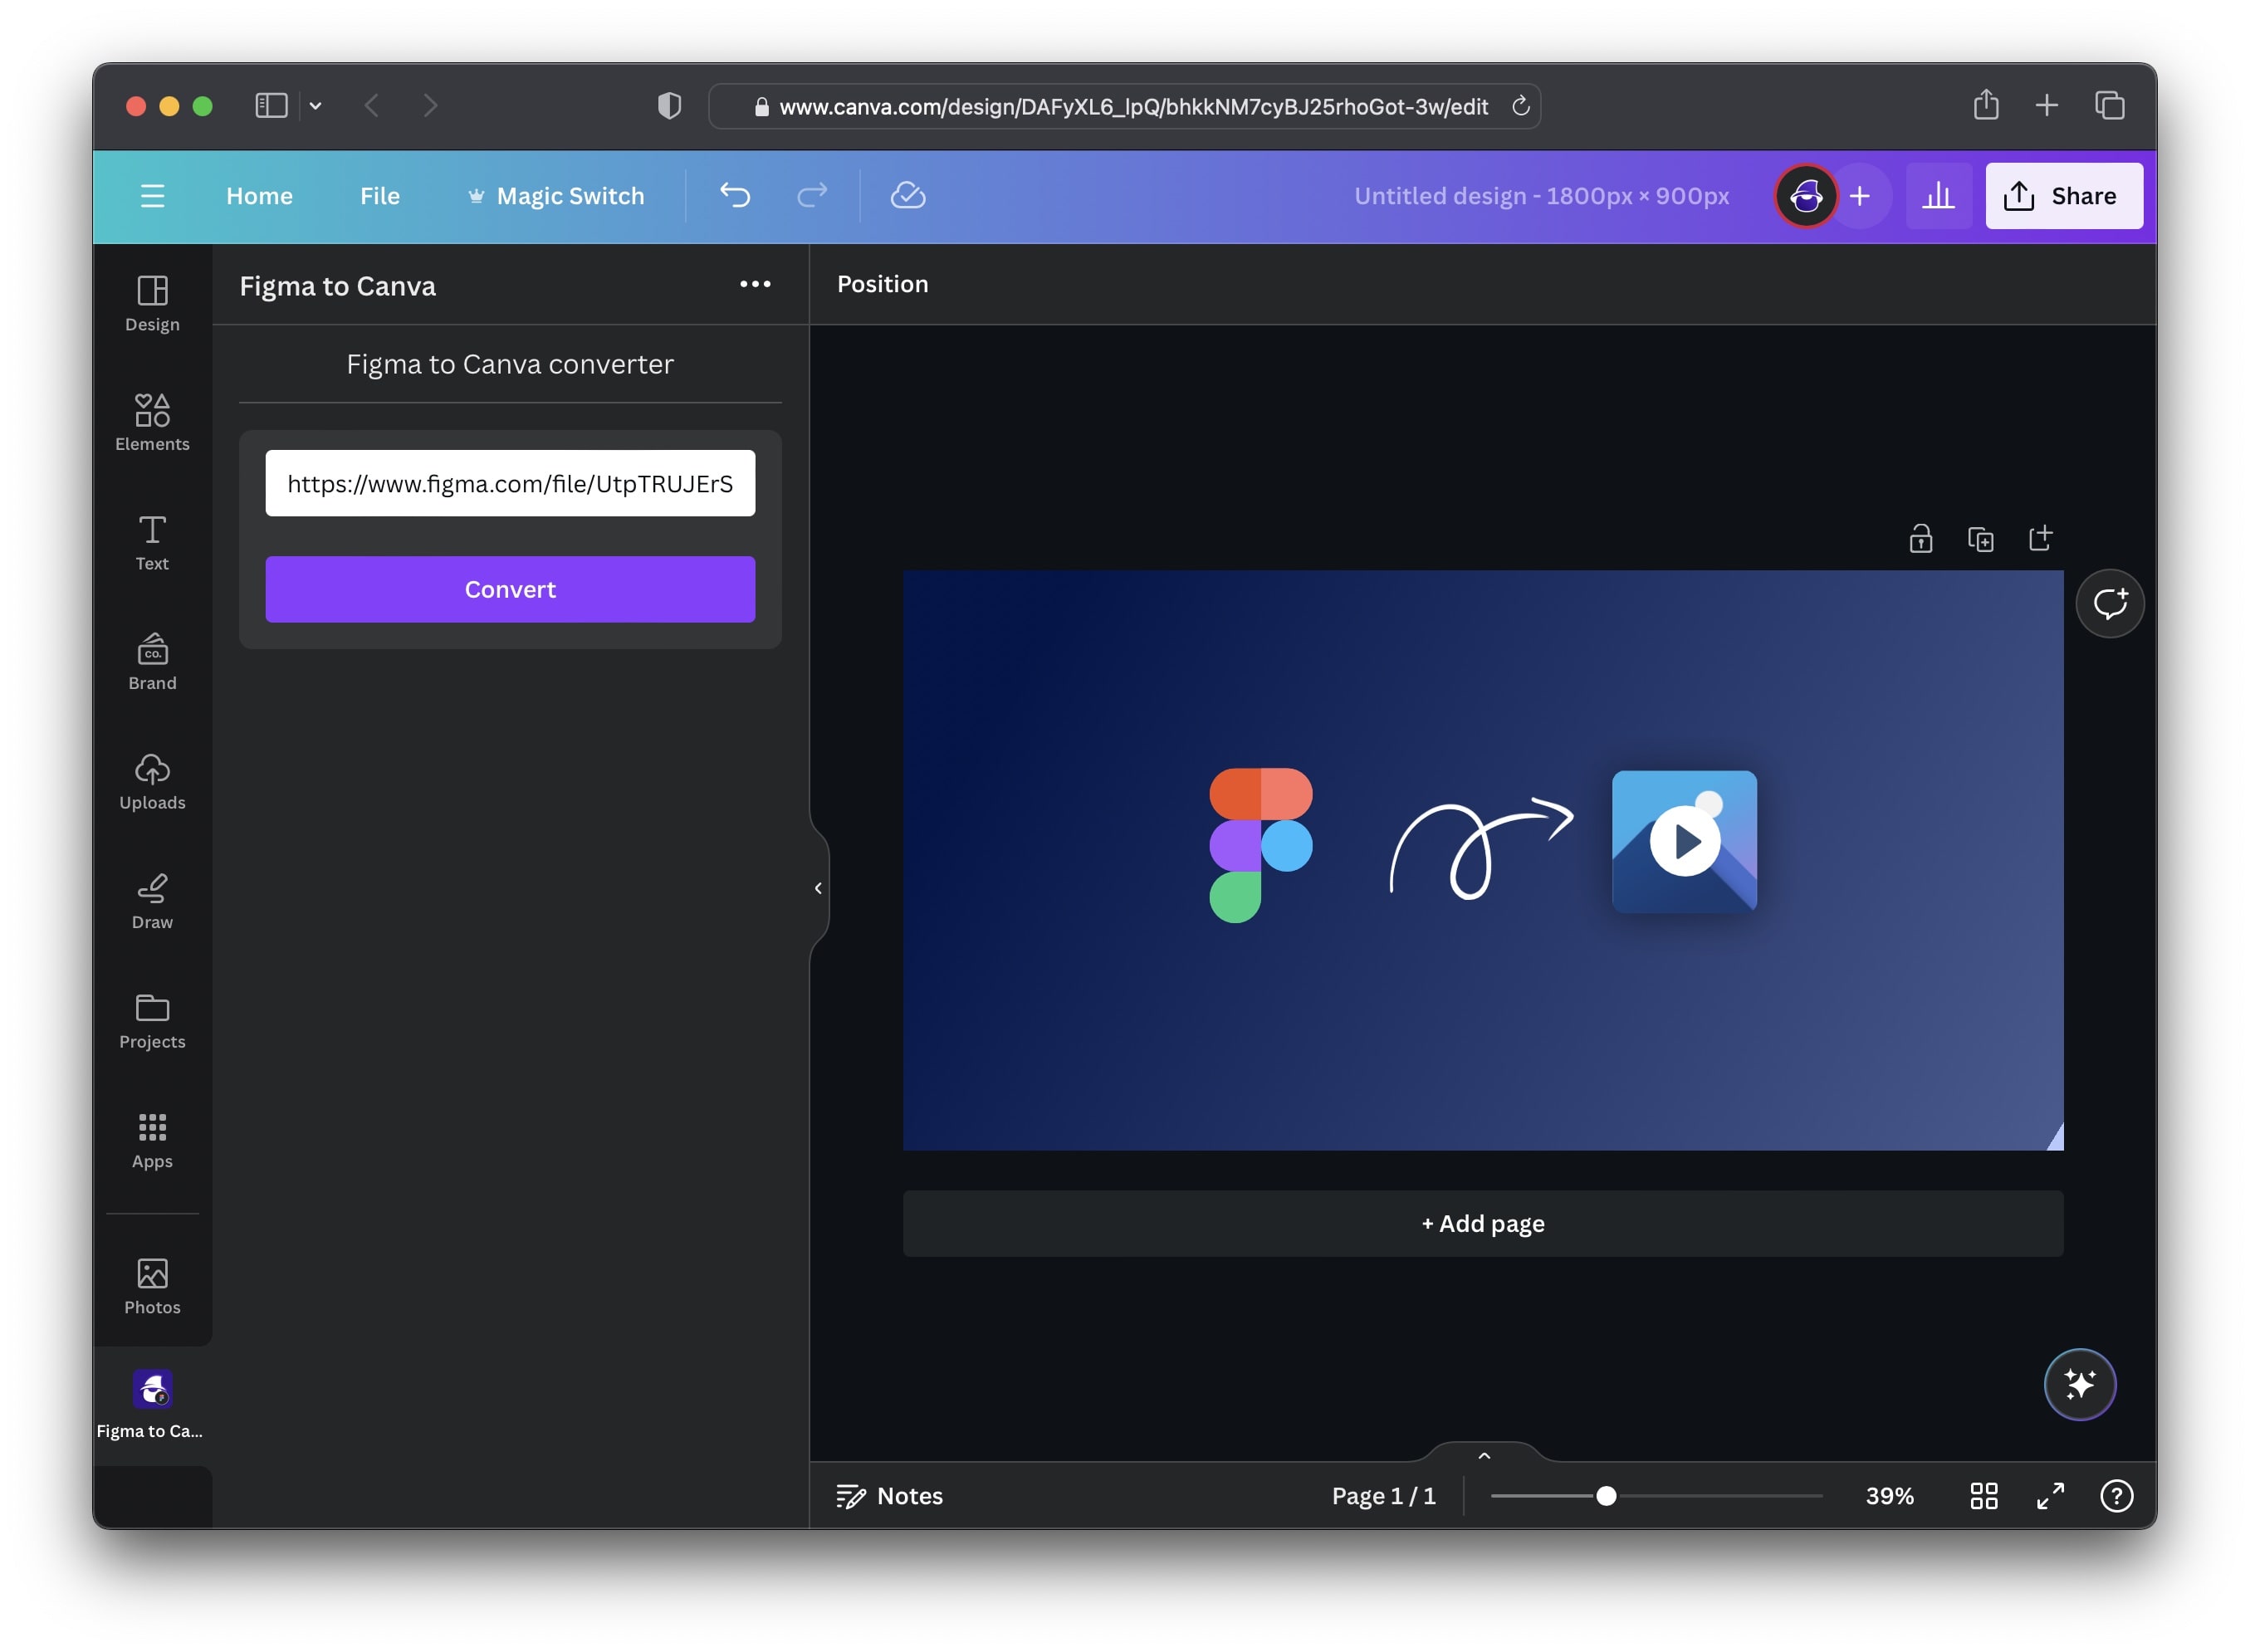Image resolution: width=2250 pixels, height=1652 pixels.
Task: Duplicate the page with the copy icon
Action: click(1980, 539)
